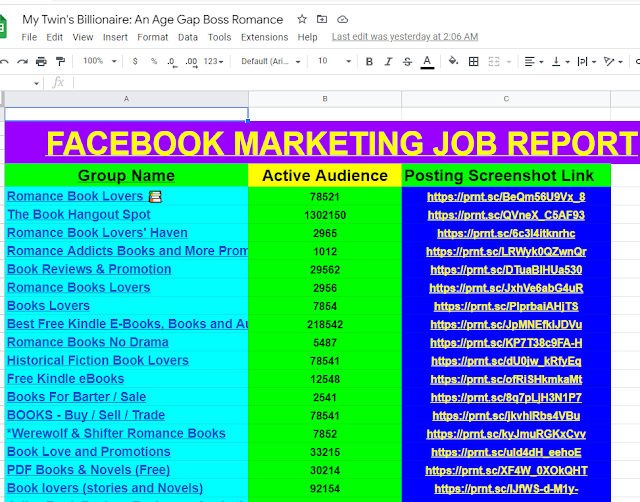Open The Book Hangout Spot link
640x502 pixels.
(79, 214)
